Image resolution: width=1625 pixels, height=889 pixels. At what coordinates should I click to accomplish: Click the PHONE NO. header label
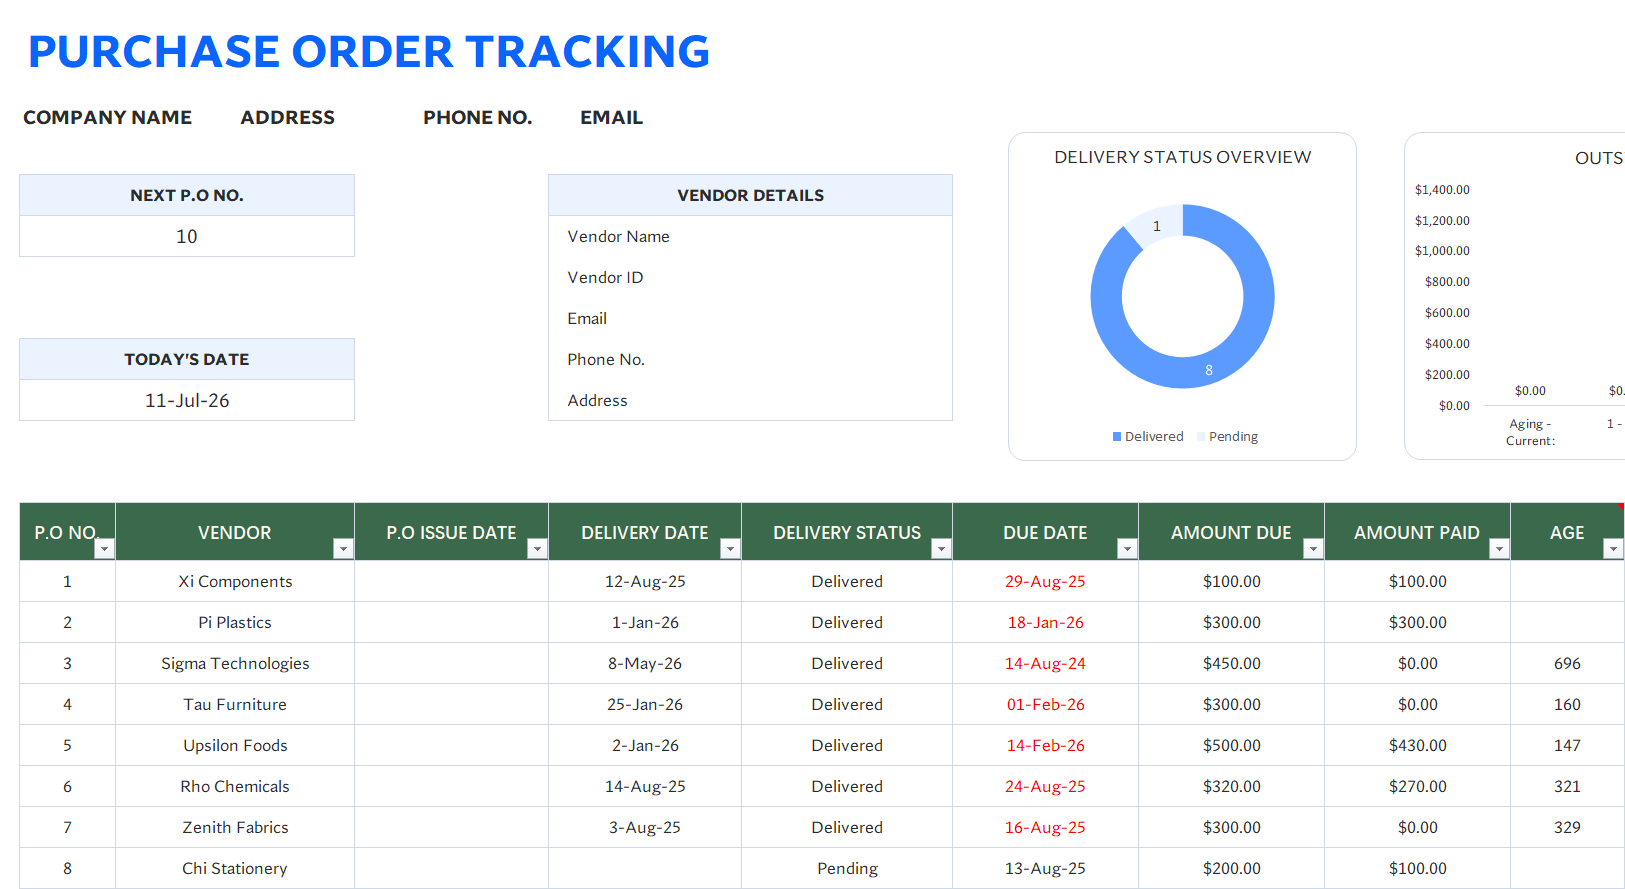coord(478,118)
